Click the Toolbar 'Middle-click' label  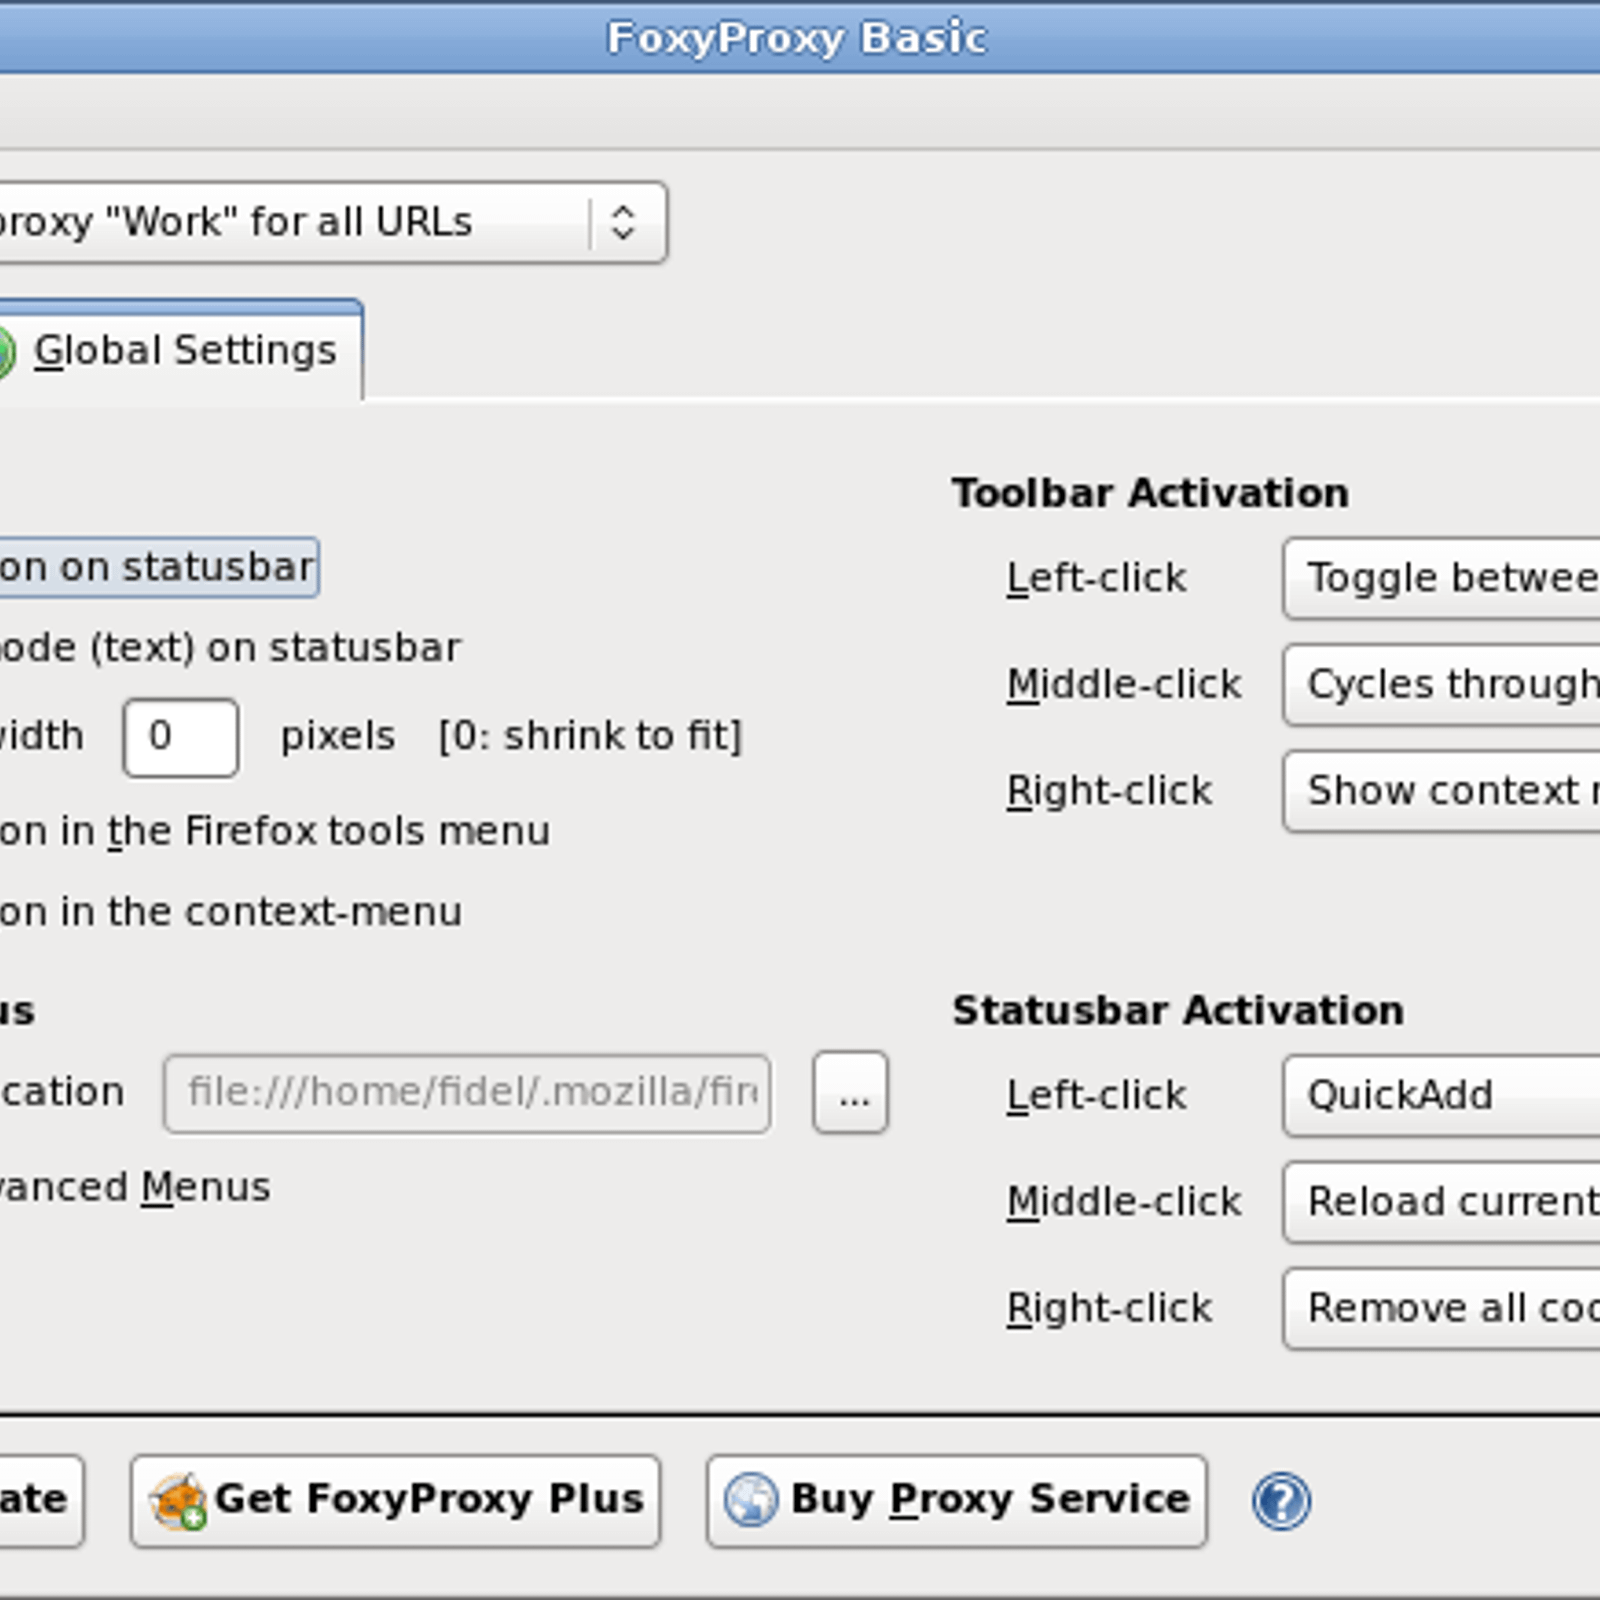click(1124, 685)
